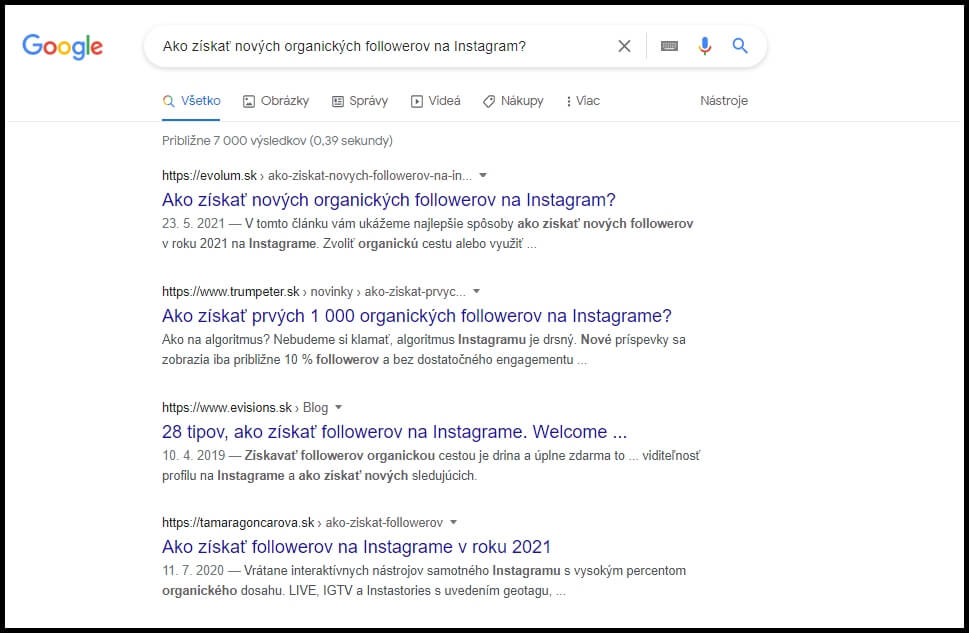The width and height of the screenshot is (969, 633).
Task: Switch to the Obrázky tab
Action: 276,101
